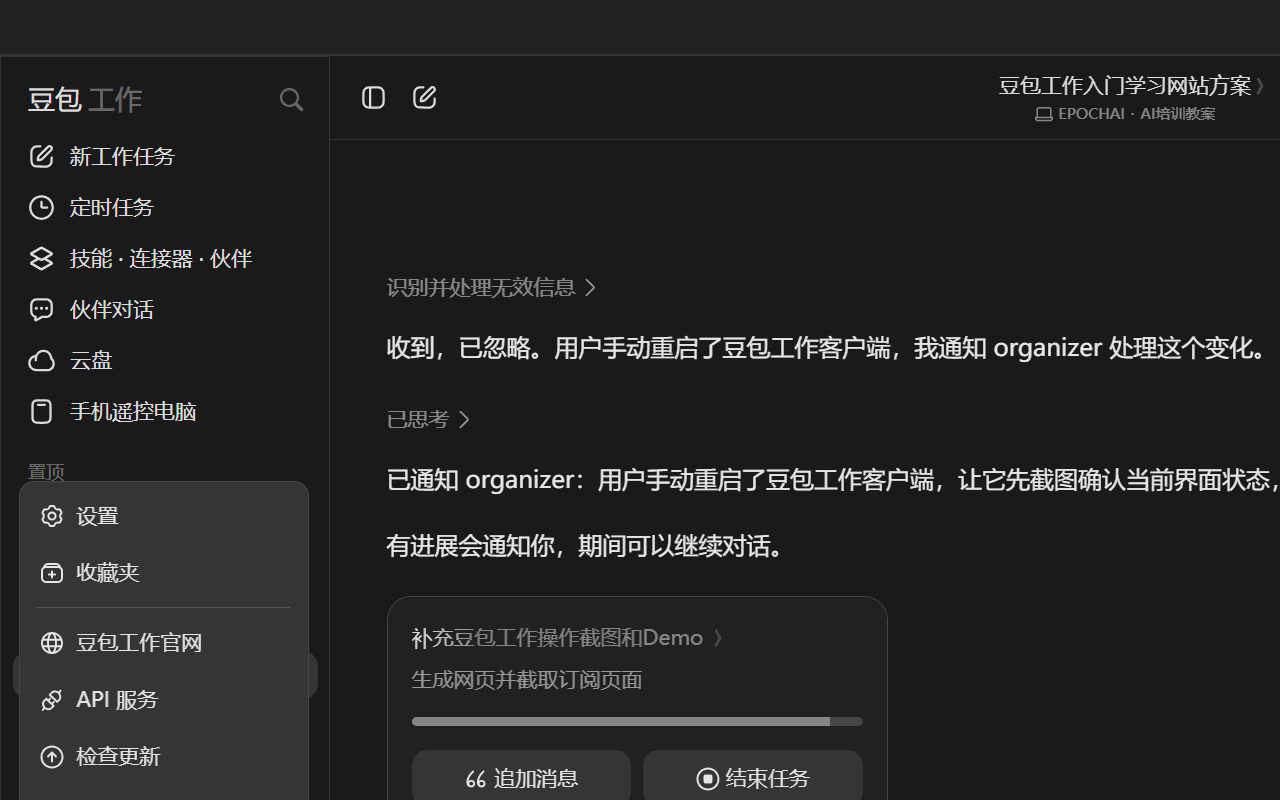Select 豆包工作官网 from the popup menu
The width and height of the screenshot is (1280, 800).
click(x=164, y=643)
